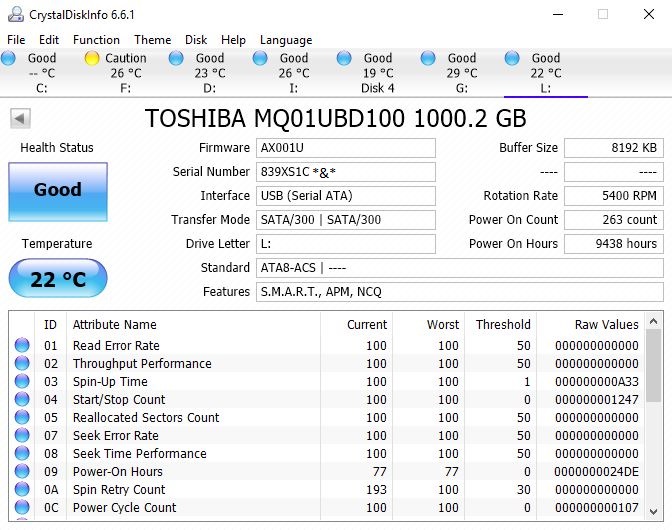Click status orb for Spin-Up Time row
Screen dimensions: 672x530
click(x=22, y=381)
